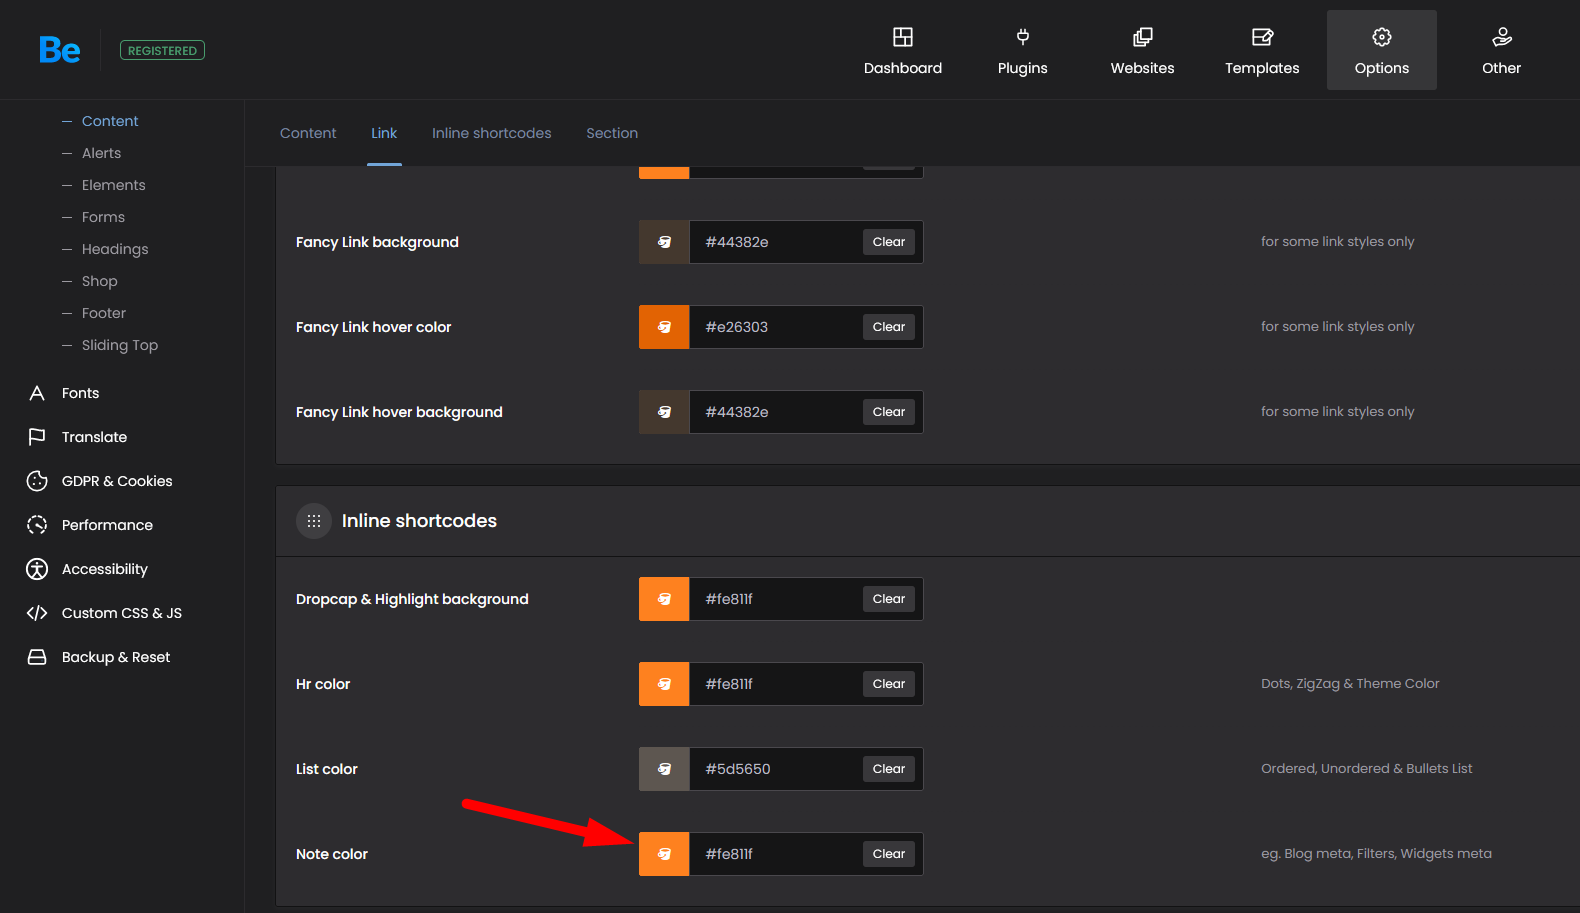Click the Be logo
Viewport: 1580px width, 913px height.
[60, 50]
